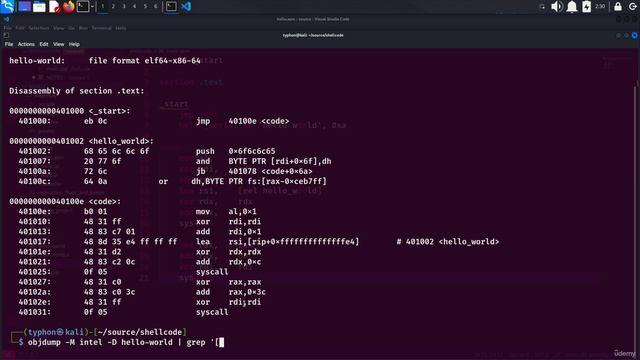
Task: Click the log out icon
Action: tap(633, 6)
